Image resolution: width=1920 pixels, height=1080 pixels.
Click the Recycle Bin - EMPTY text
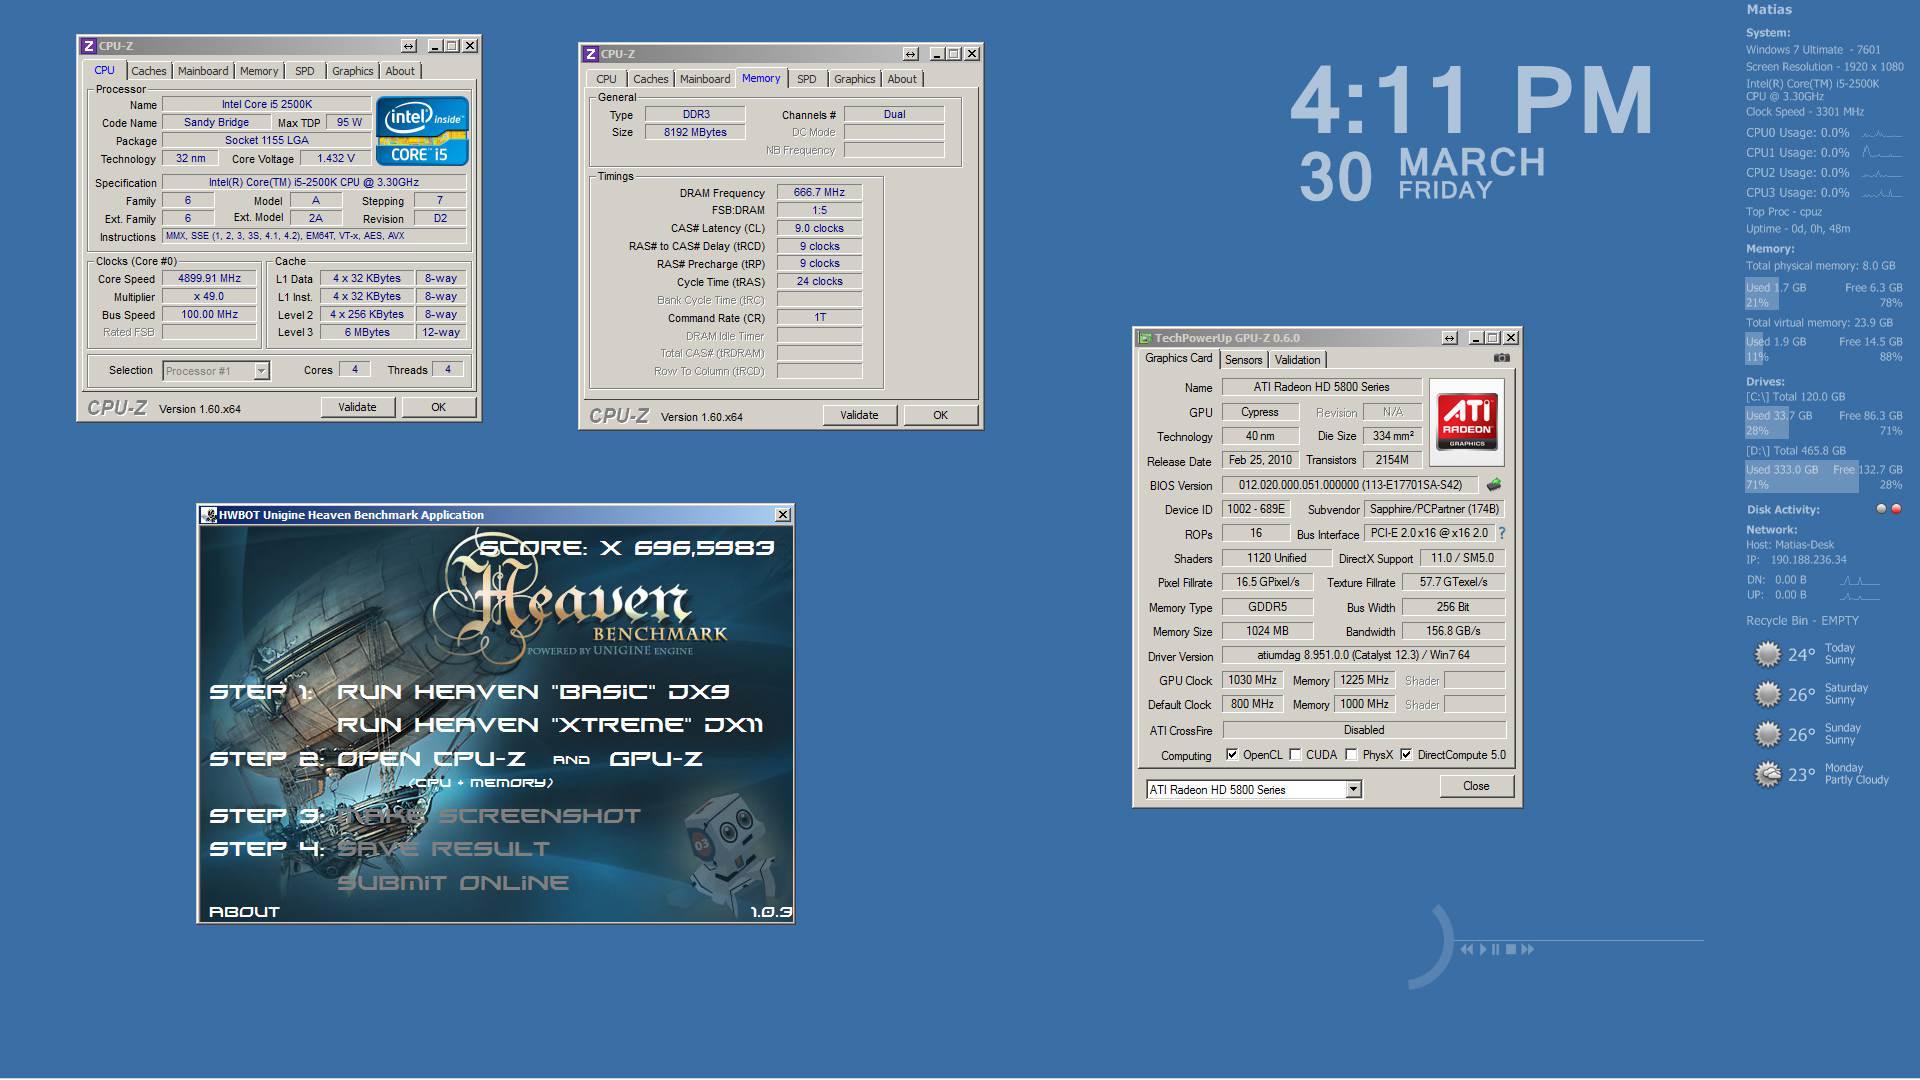click(1802, 621)
